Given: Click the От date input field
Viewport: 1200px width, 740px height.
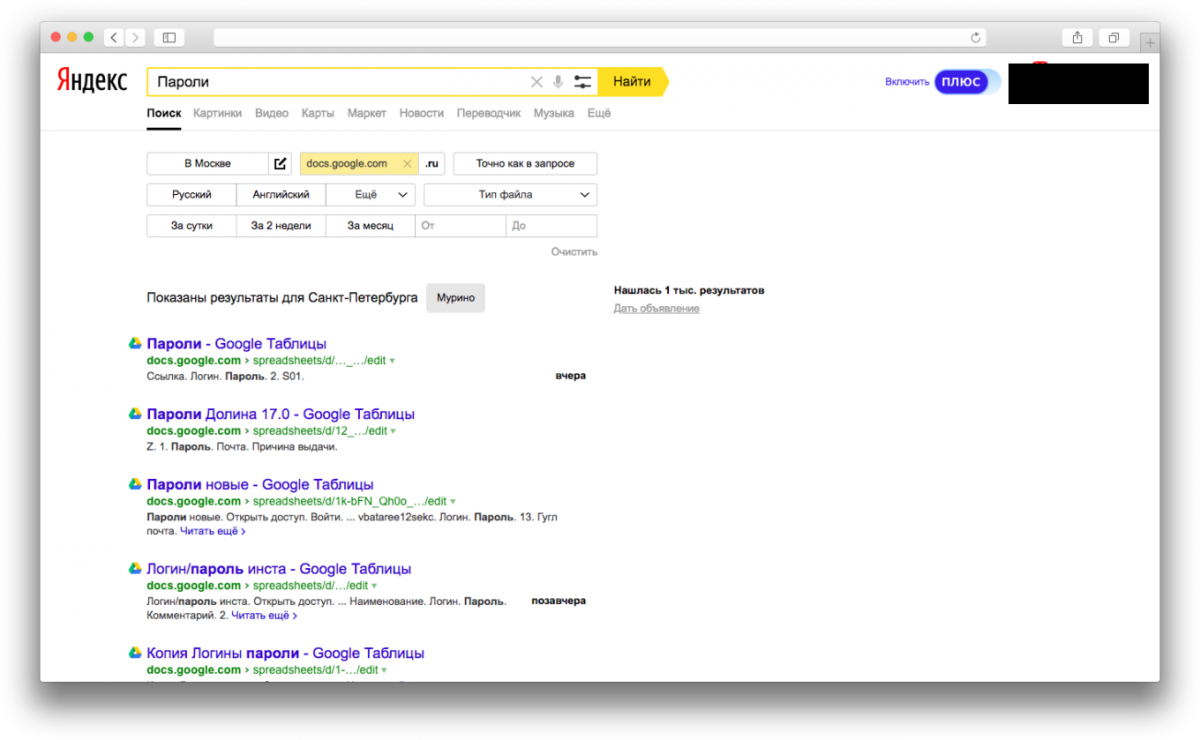Looking at the screenshot, I should pyautogui.click(x=460, y=226).
